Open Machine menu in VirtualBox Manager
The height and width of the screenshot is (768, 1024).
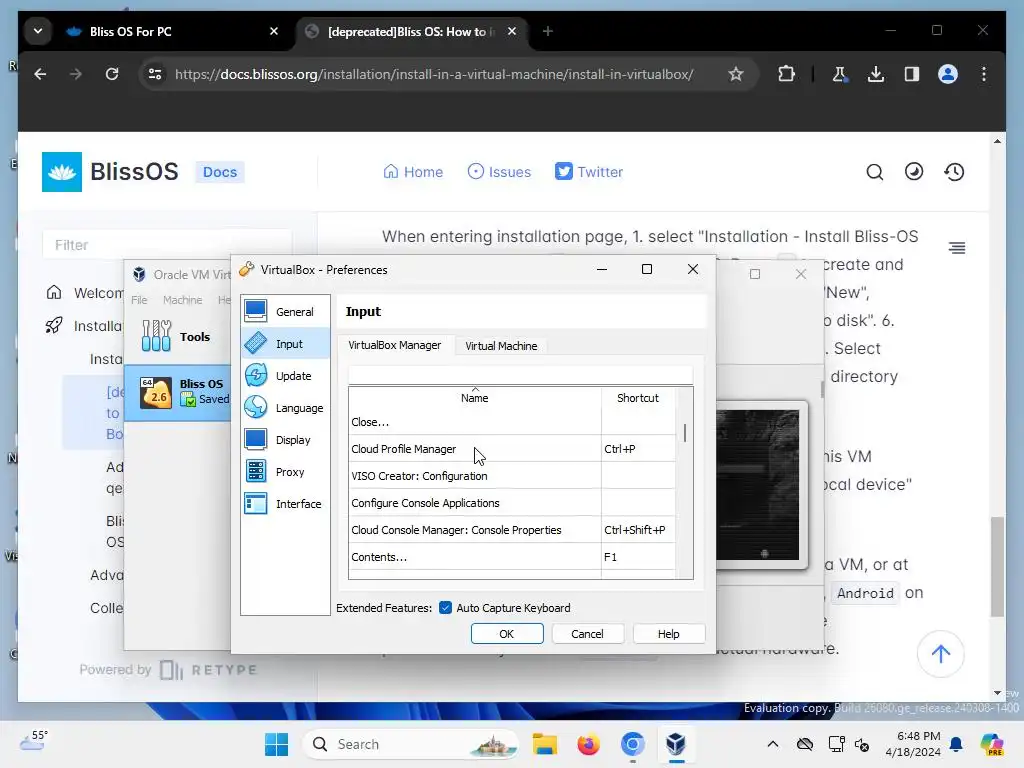182,300
